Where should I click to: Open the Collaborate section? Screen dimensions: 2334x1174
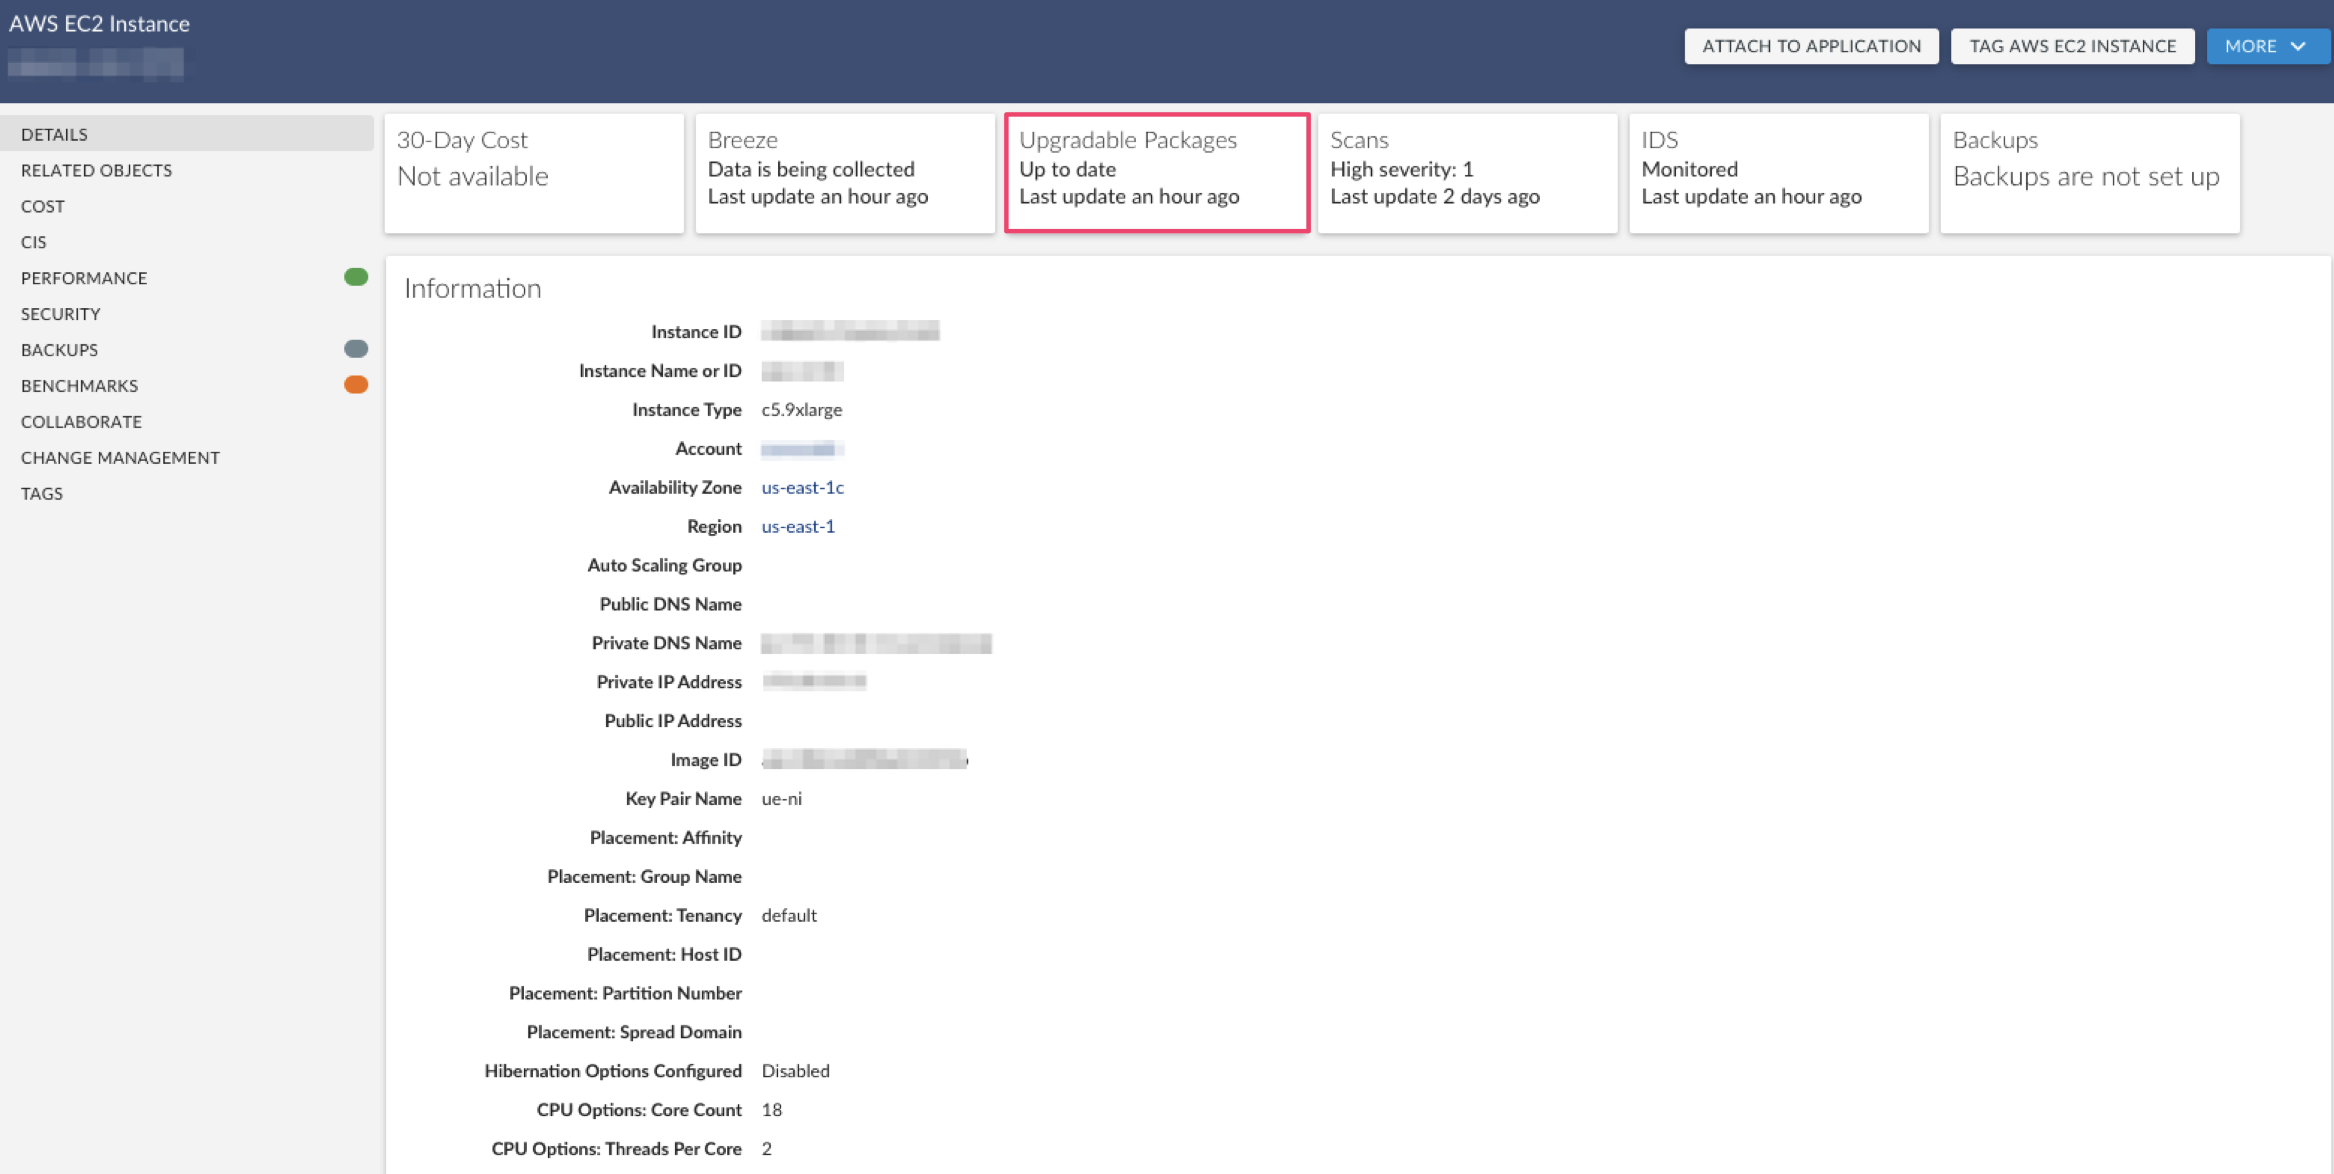click(x=81, y=422)
